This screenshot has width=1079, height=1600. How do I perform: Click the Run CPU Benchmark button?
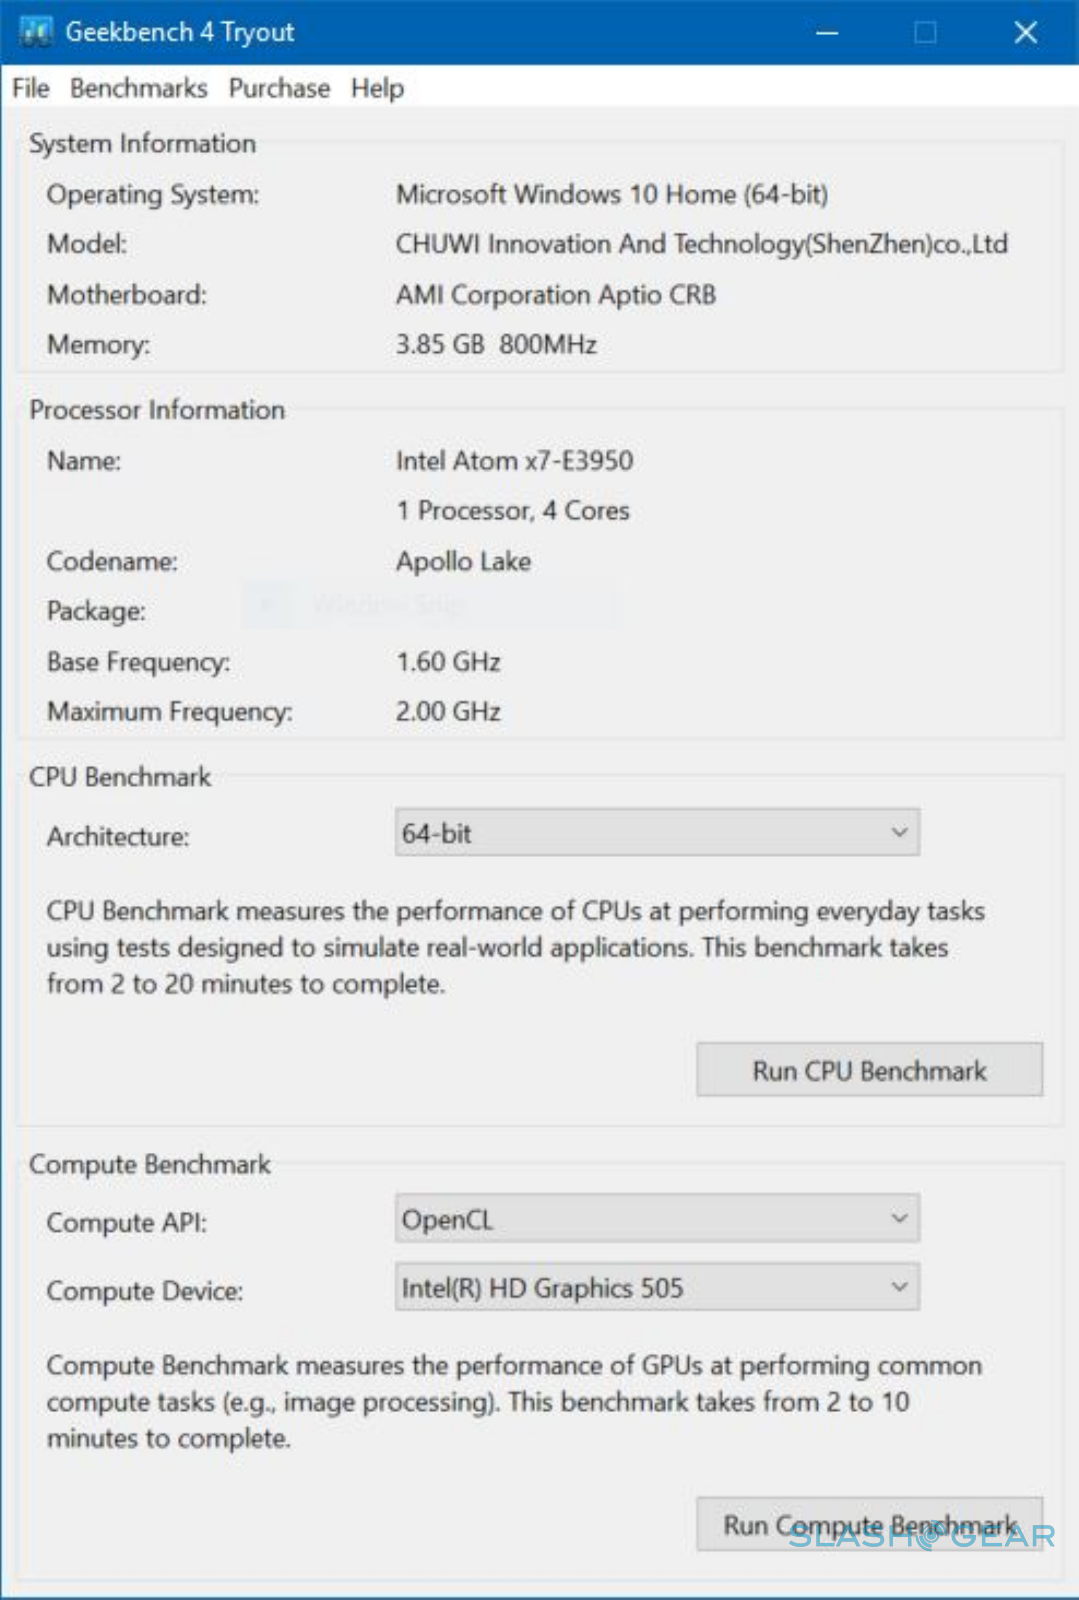point(869,1070)
